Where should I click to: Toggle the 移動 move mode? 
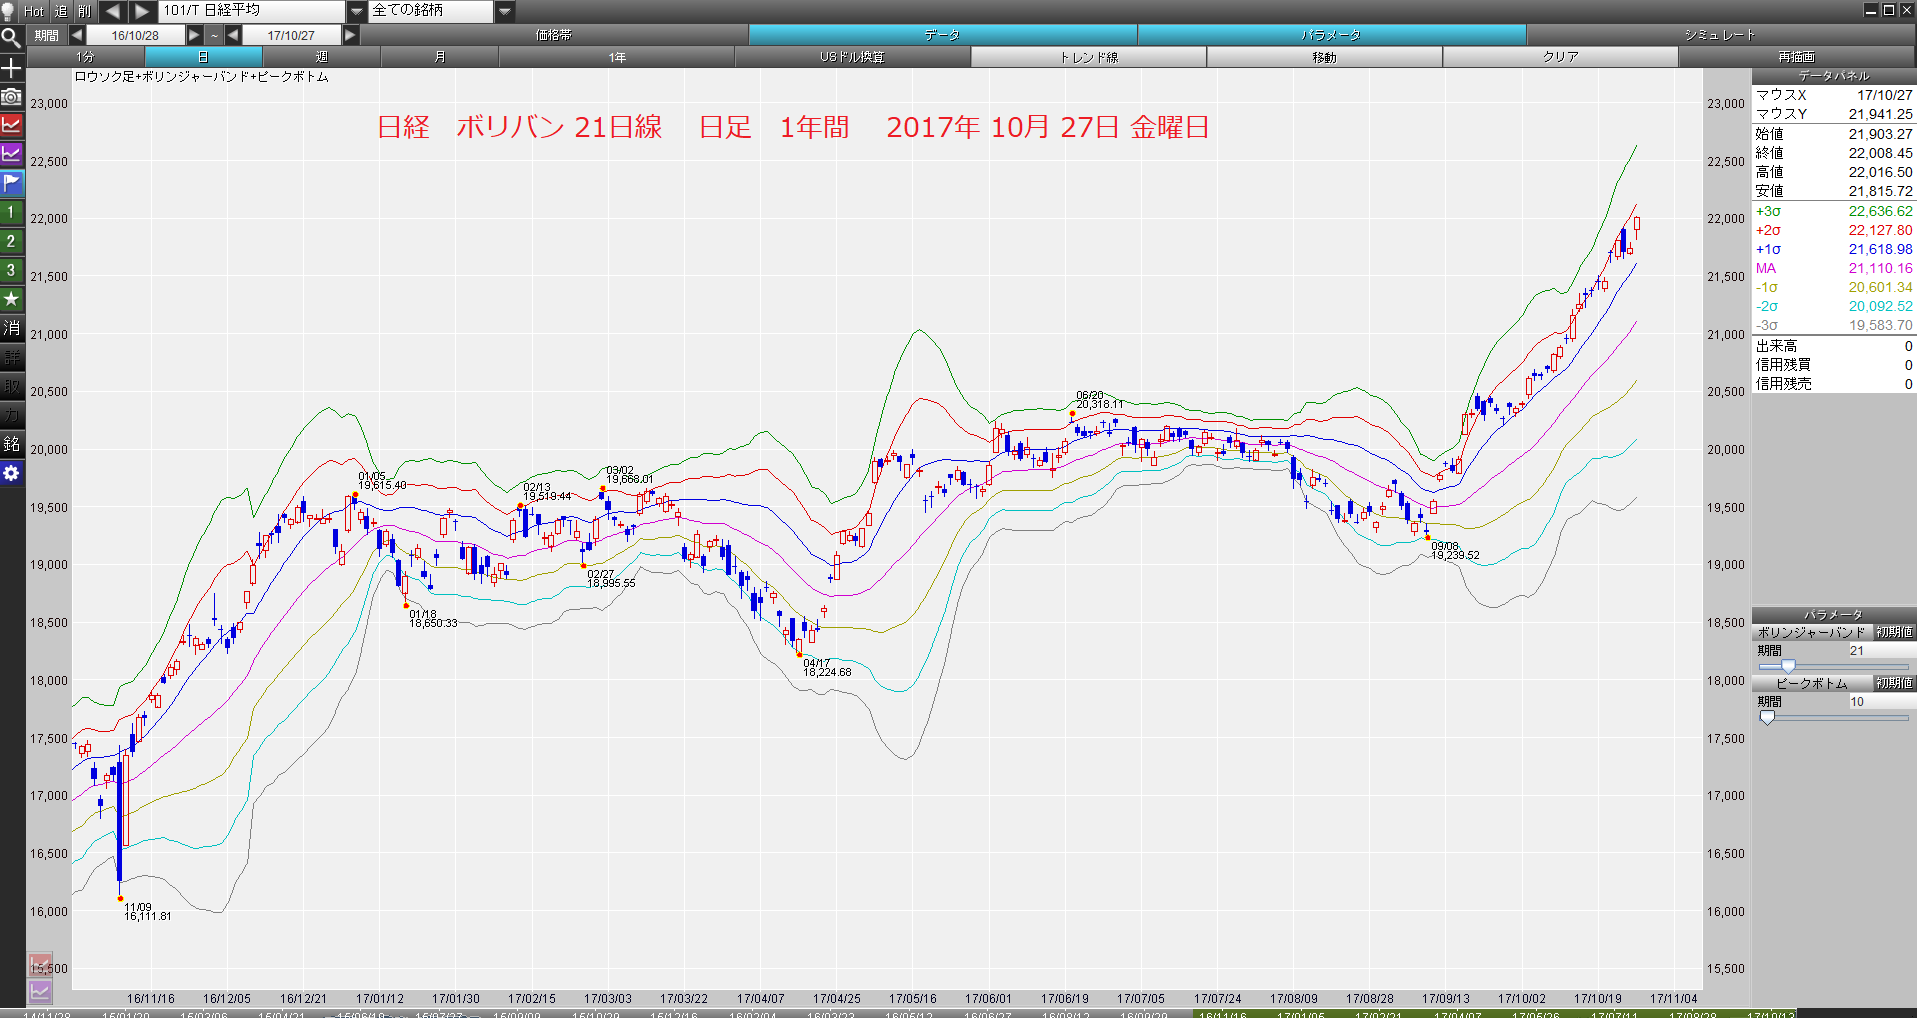[x=1324, y=57]
